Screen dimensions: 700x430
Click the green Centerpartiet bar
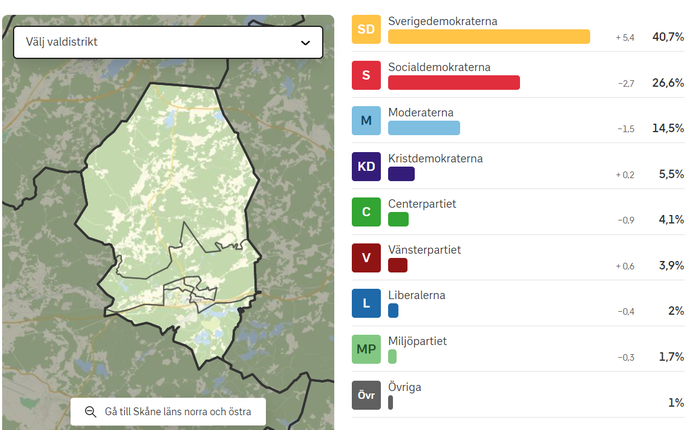[398, 219]
